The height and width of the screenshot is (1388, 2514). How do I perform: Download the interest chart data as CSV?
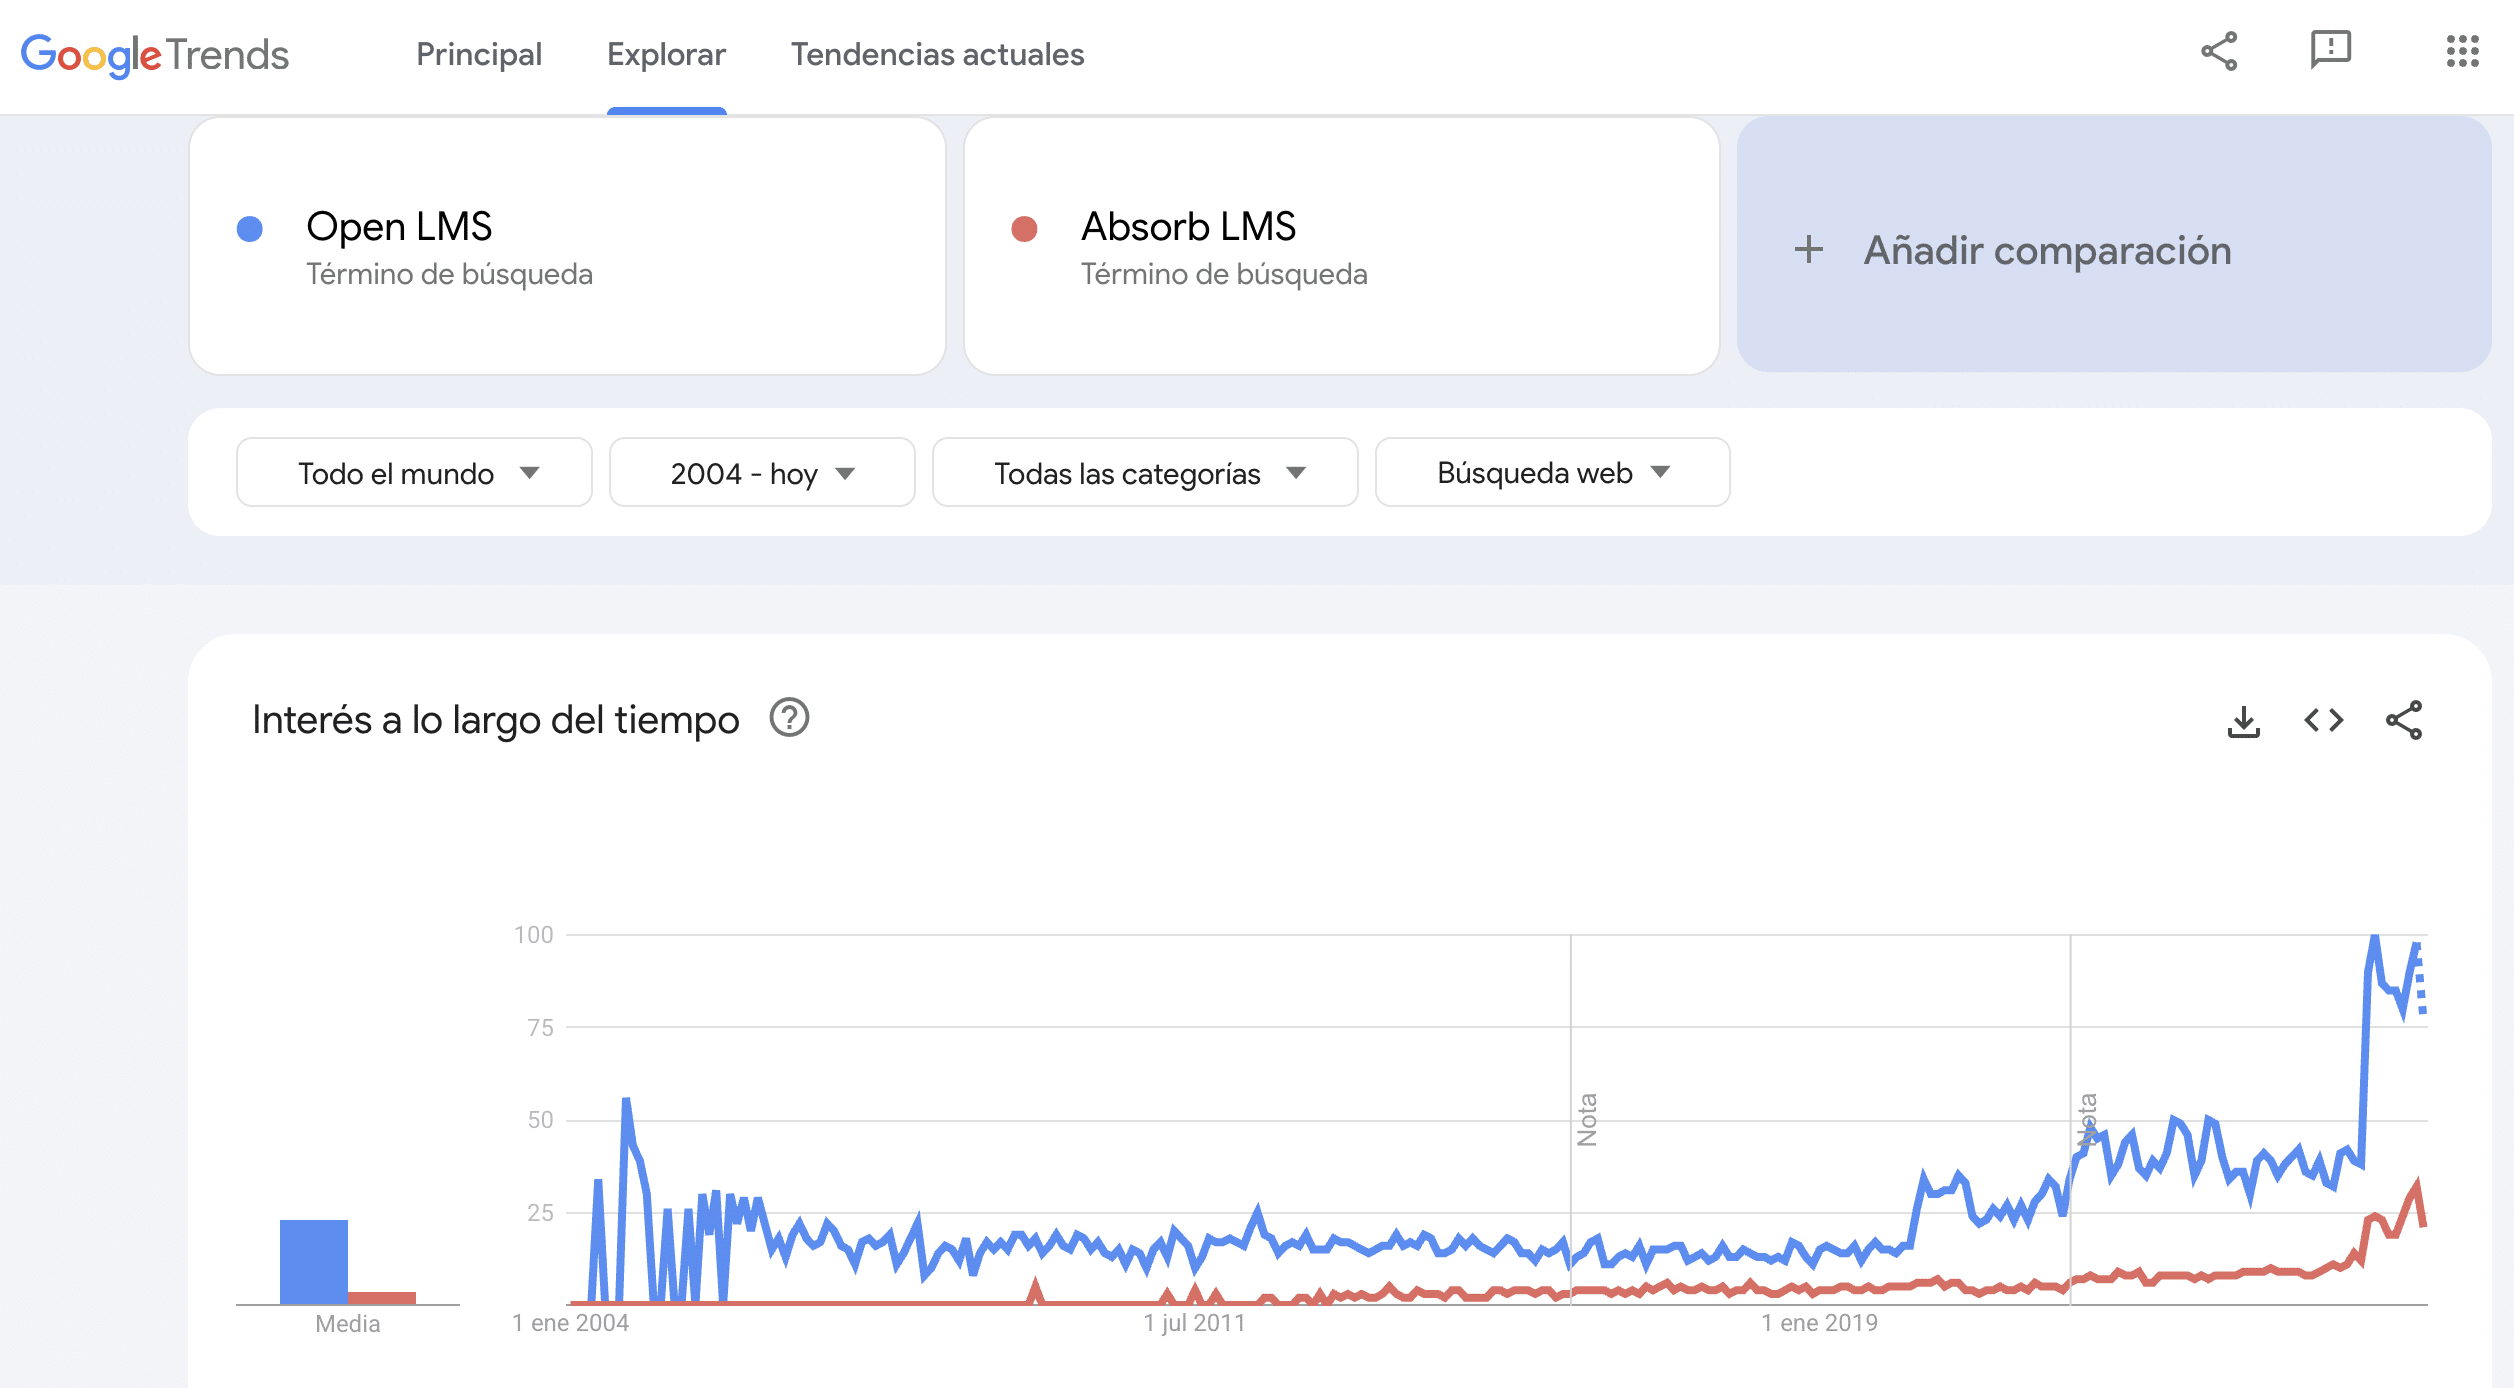[2246, 719]
